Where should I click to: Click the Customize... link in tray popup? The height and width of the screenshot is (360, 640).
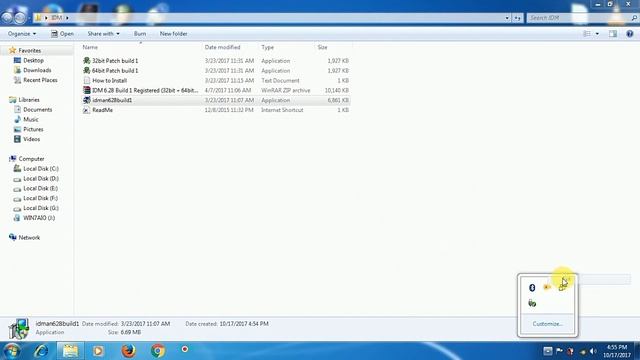tap(547, 324)
